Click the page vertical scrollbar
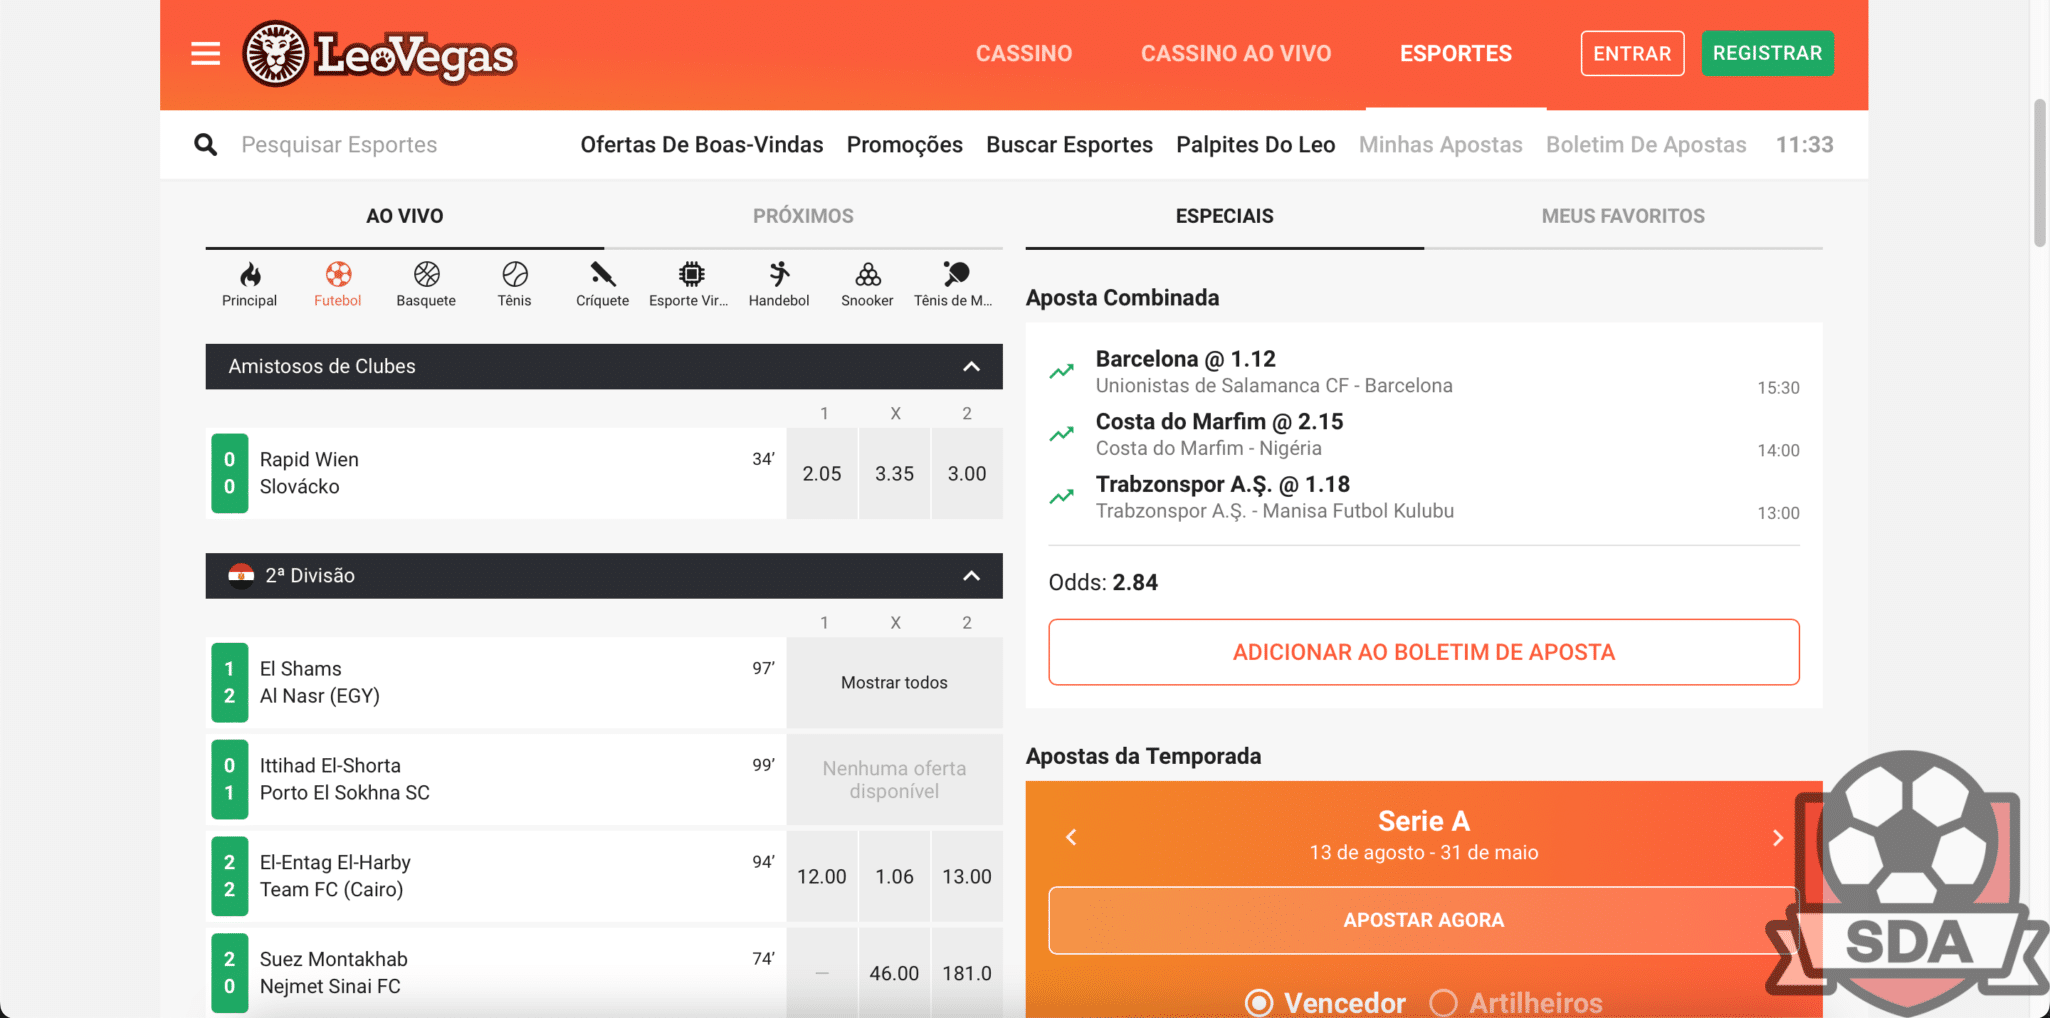The image size is (2050, 1018). [2040, 172]
